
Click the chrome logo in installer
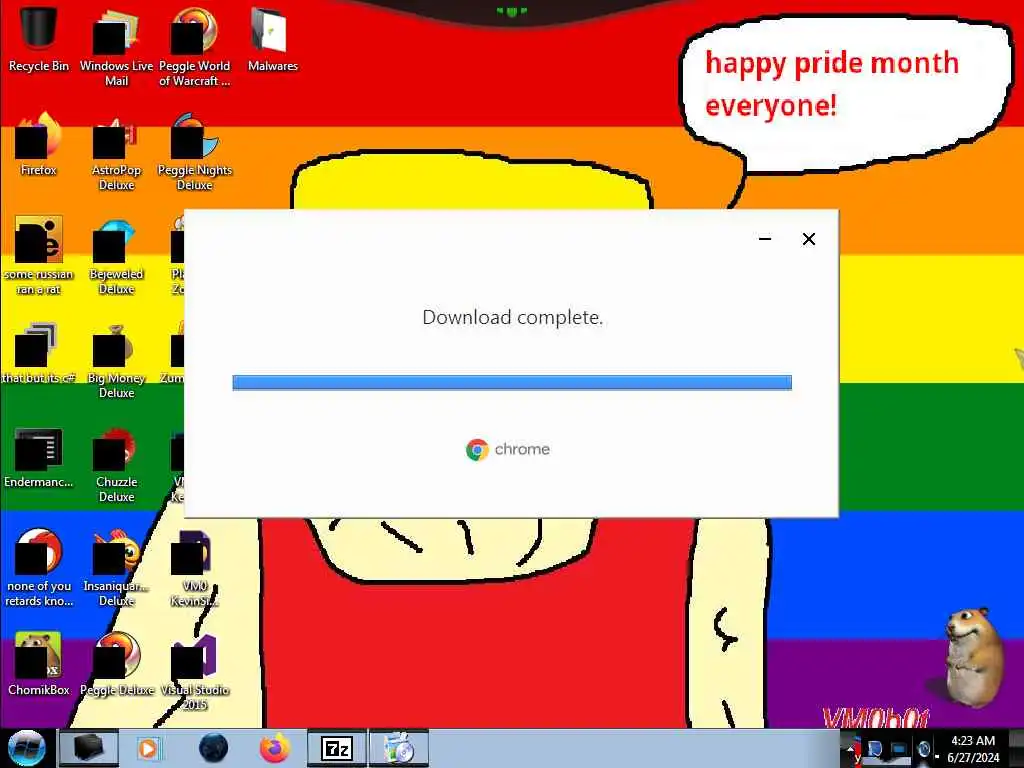pos(507,449)
